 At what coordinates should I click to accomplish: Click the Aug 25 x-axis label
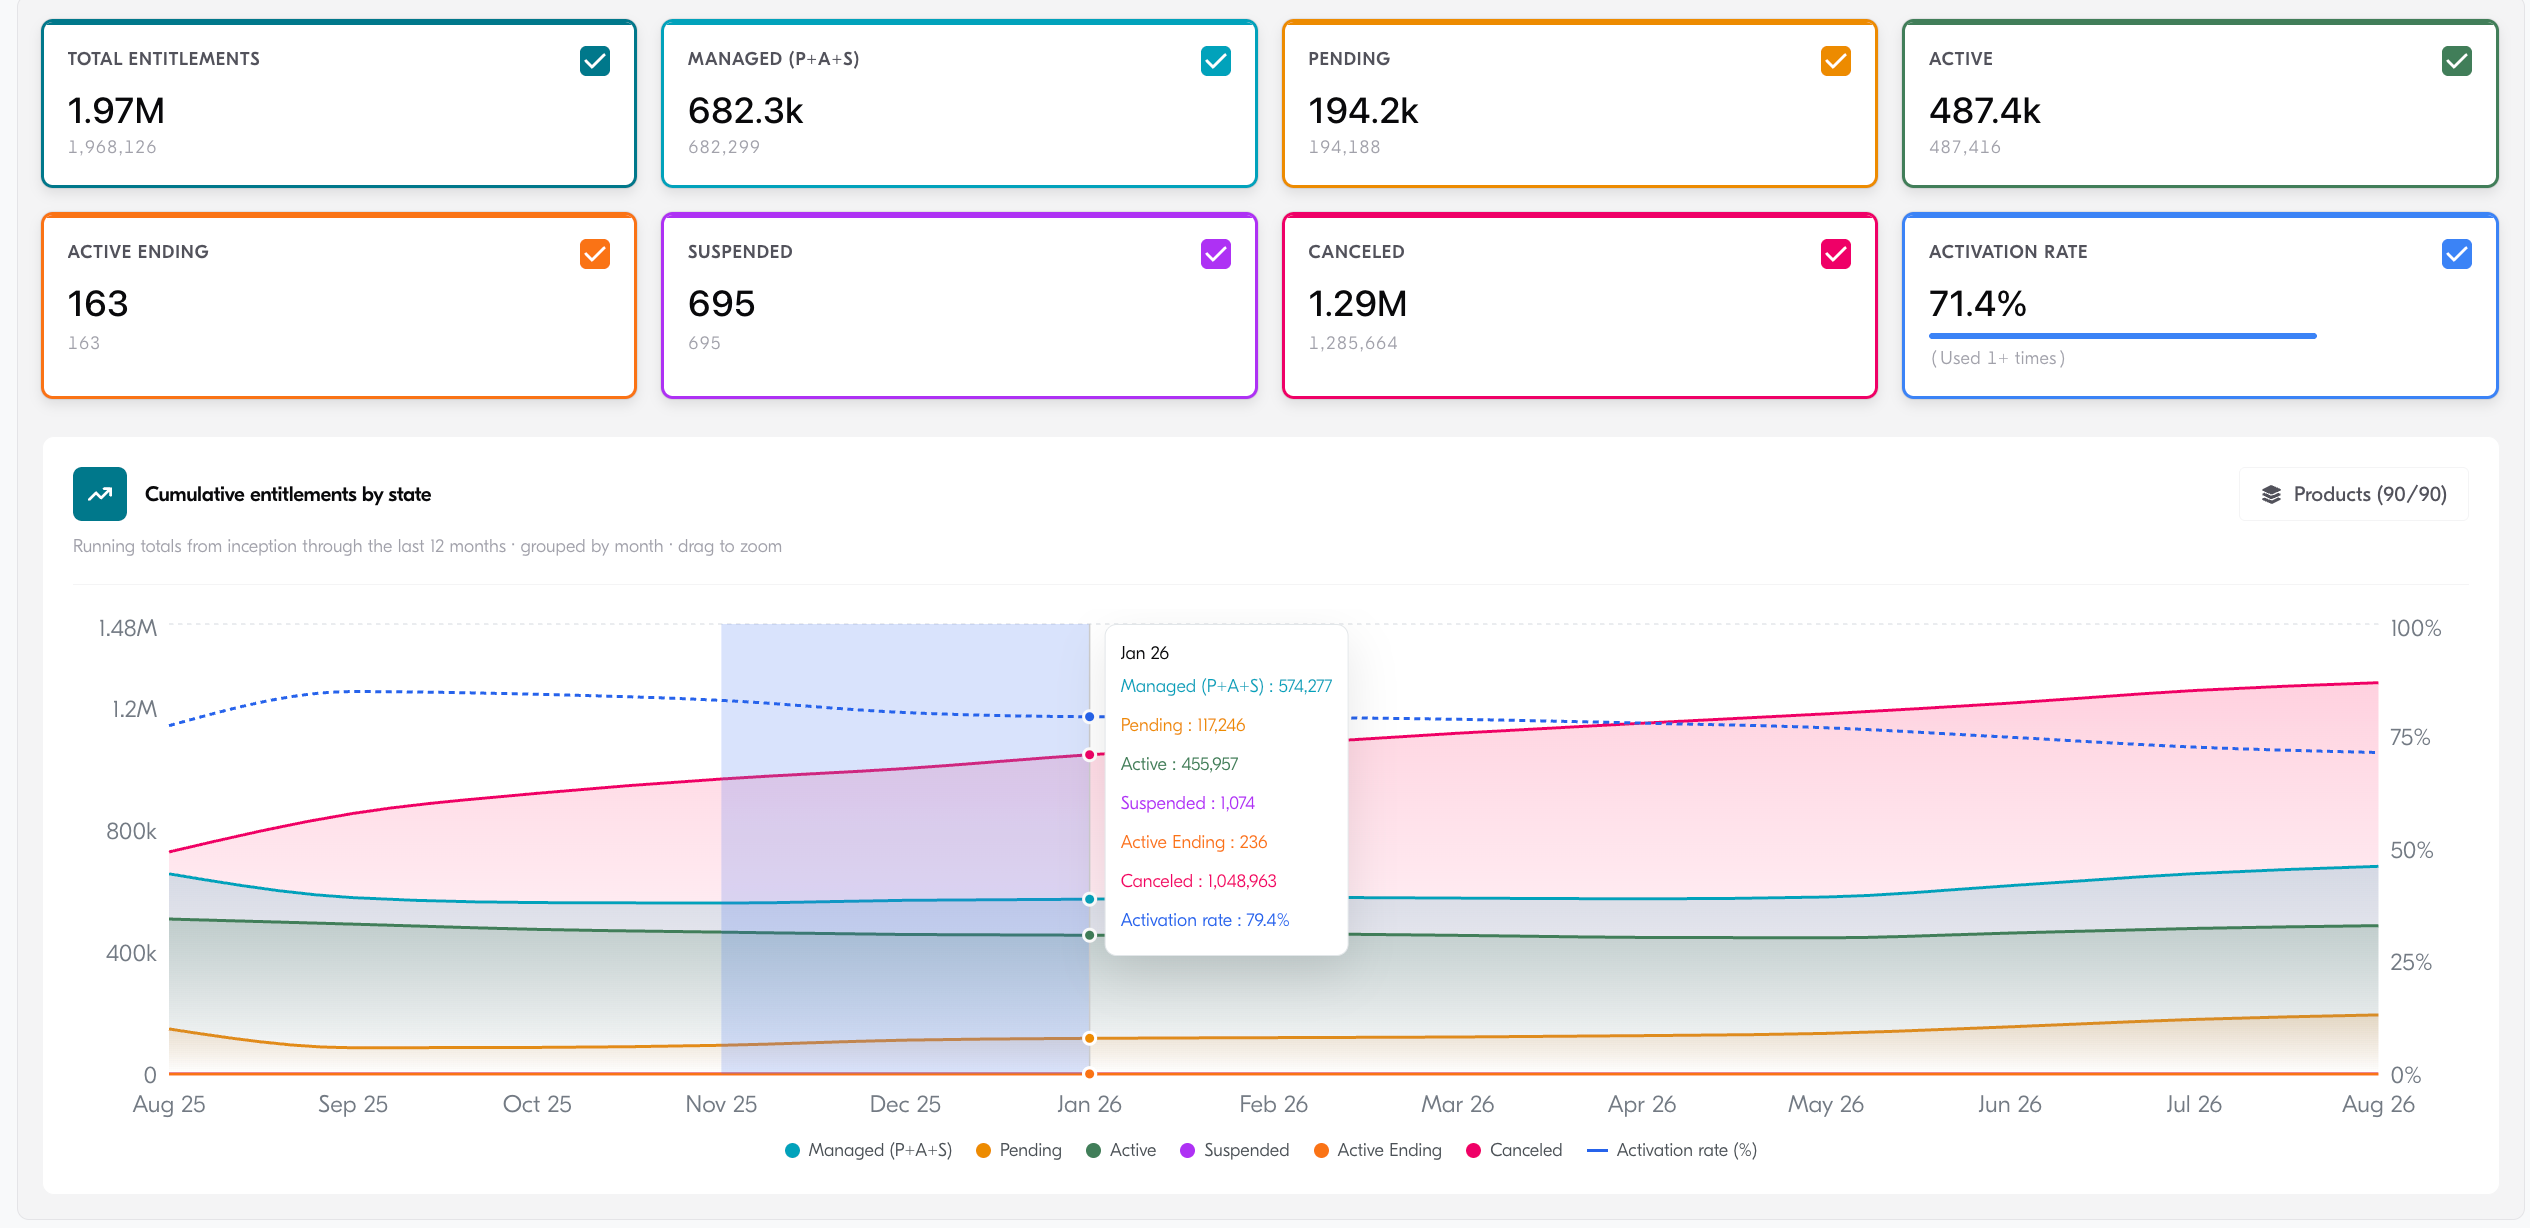pos(169,1104)
